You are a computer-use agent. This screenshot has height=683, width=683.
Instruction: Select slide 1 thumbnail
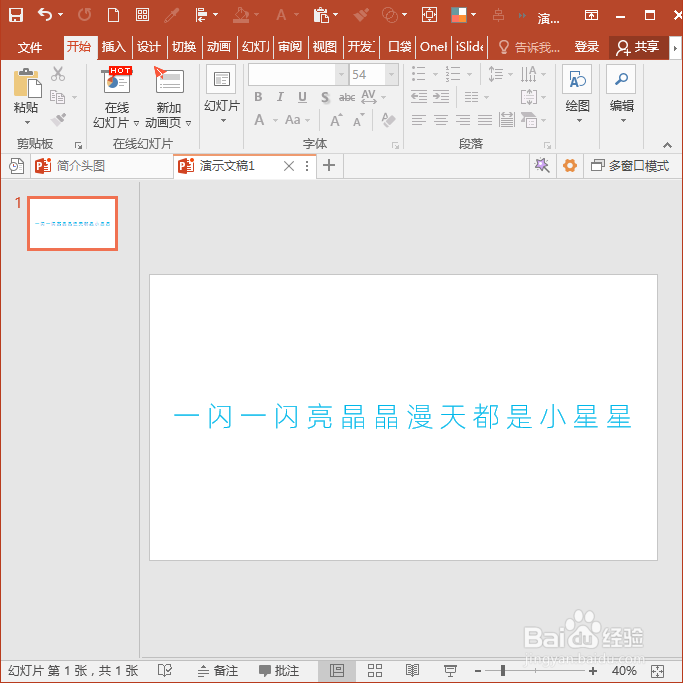point(72,223)
